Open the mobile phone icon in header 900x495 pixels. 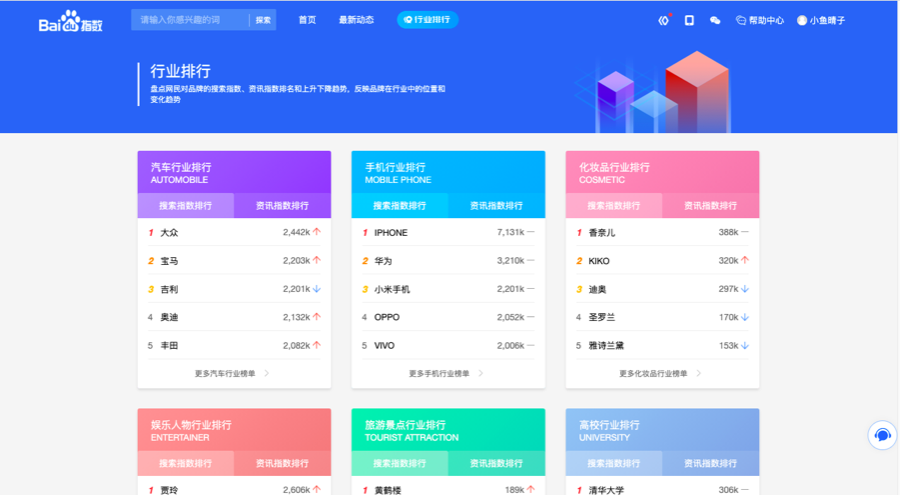[689, 20]
